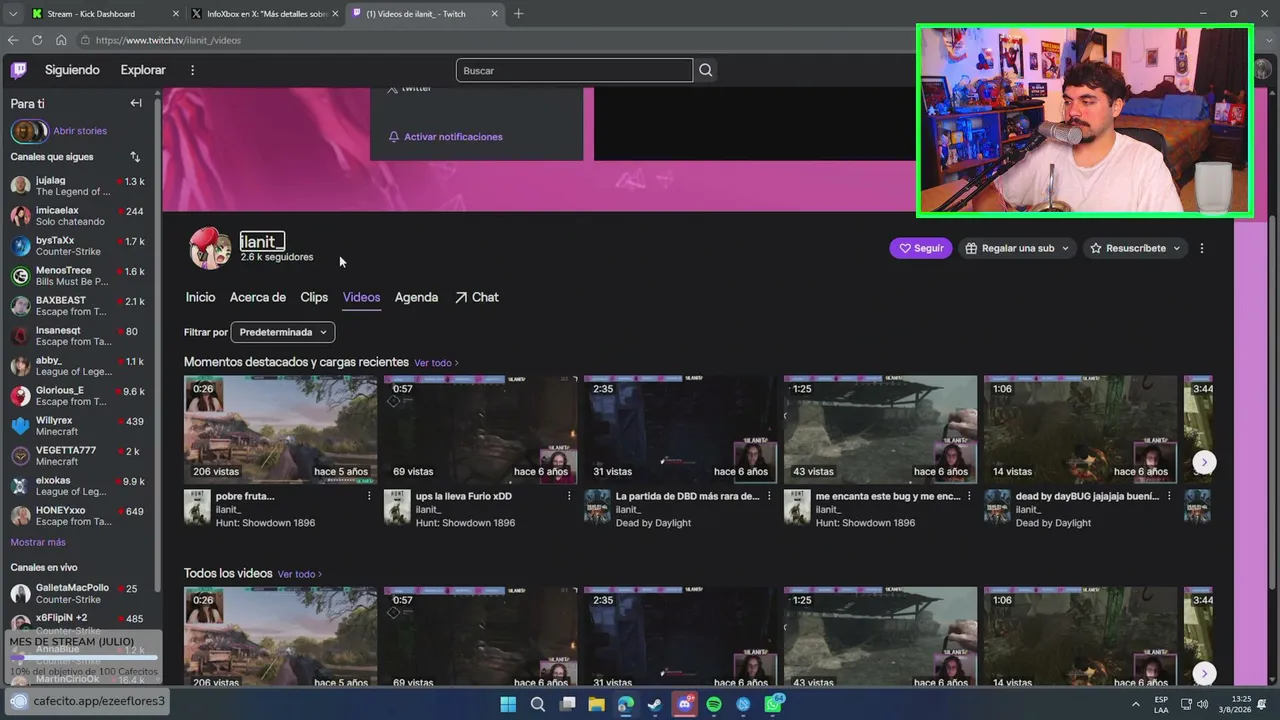This screenshot has height=720, width=1280.
Task: Open the browser tab list dropdown
Action: tap(13, 14)
